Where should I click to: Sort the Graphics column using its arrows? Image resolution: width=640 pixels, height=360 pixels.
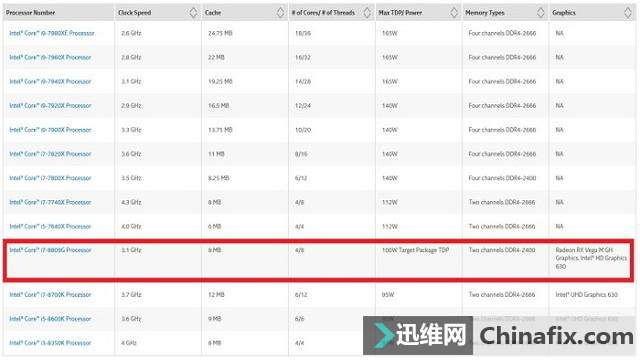[628, 13]
